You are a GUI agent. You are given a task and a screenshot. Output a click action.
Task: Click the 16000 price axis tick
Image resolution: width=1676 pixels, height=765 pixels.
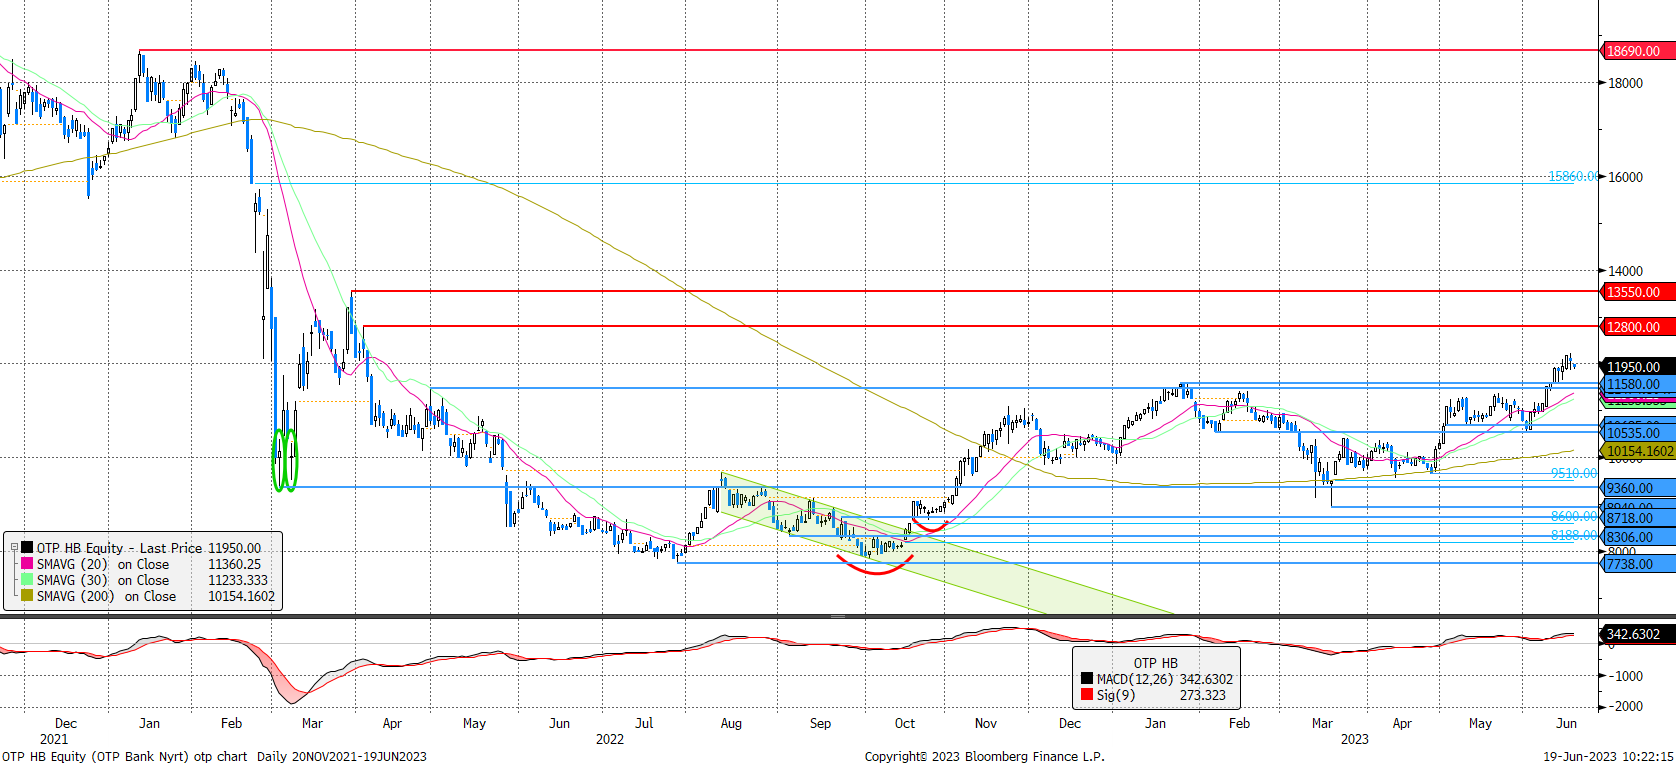[x=1625, y=177]
